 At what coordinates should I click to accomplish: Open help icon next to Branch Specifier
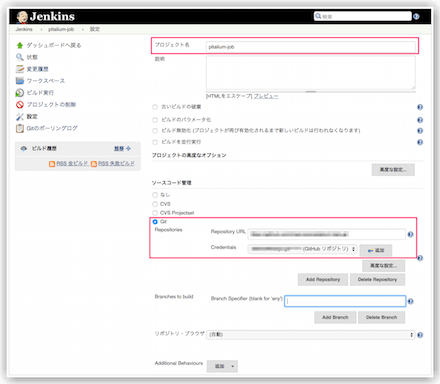410,301
